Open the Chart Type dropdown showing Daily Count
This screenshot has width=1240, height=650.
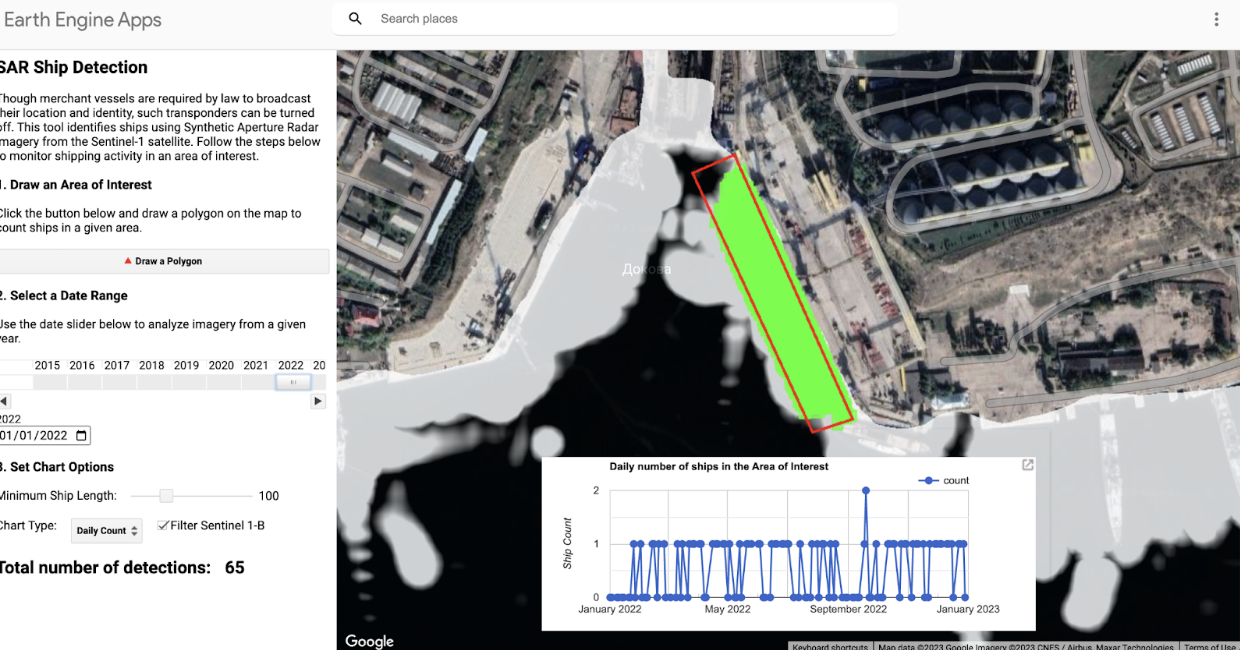tap(107, 530)
